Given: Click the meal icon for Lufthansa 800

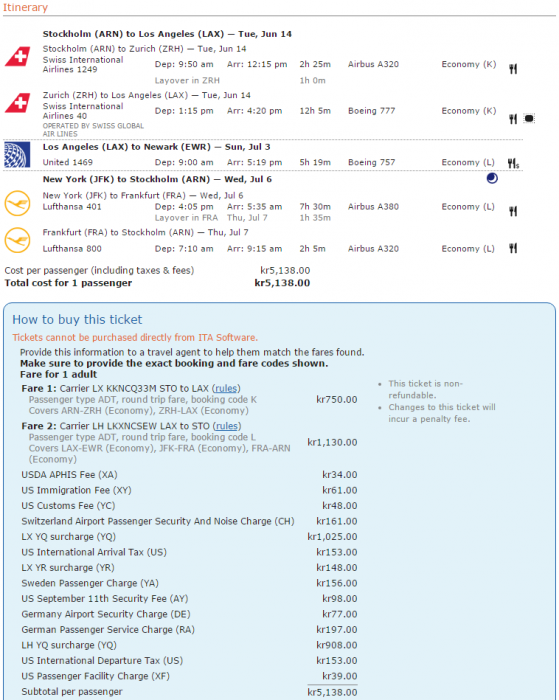Looking at the screenshot, I should [x=513, y=248].
